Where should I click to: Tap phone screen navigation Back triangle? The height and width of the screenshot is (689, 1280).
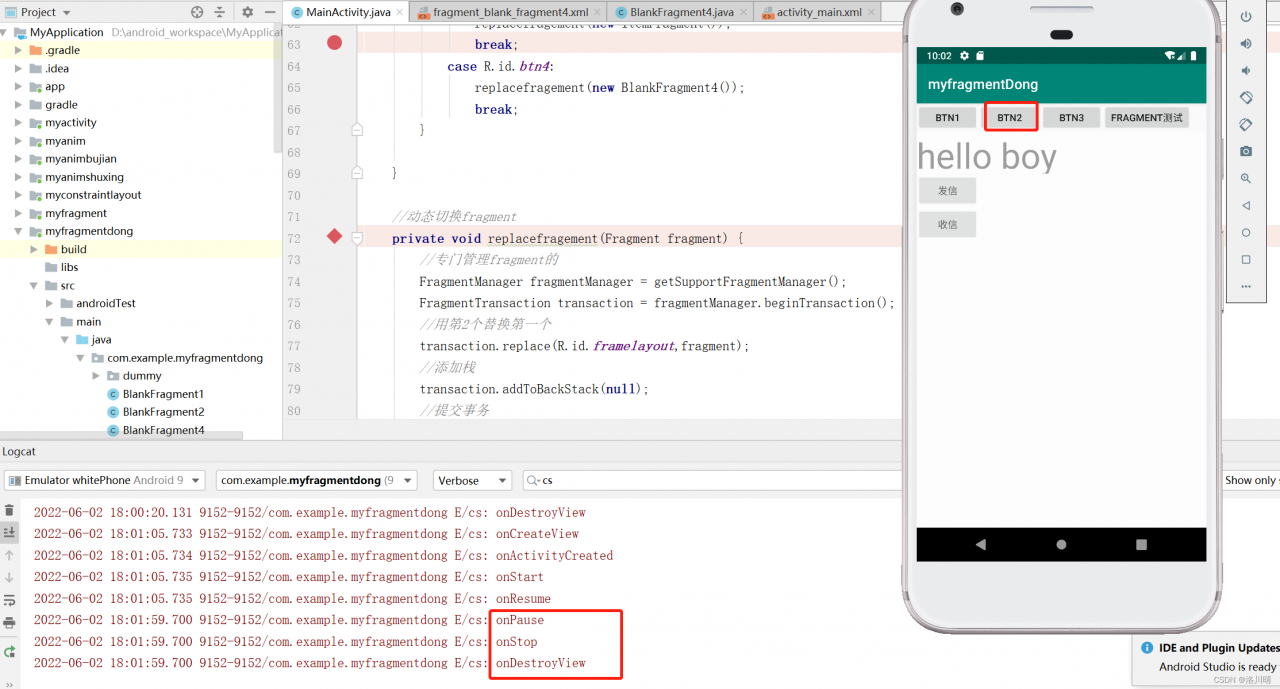pyautogui.click(x=980, y=545)
